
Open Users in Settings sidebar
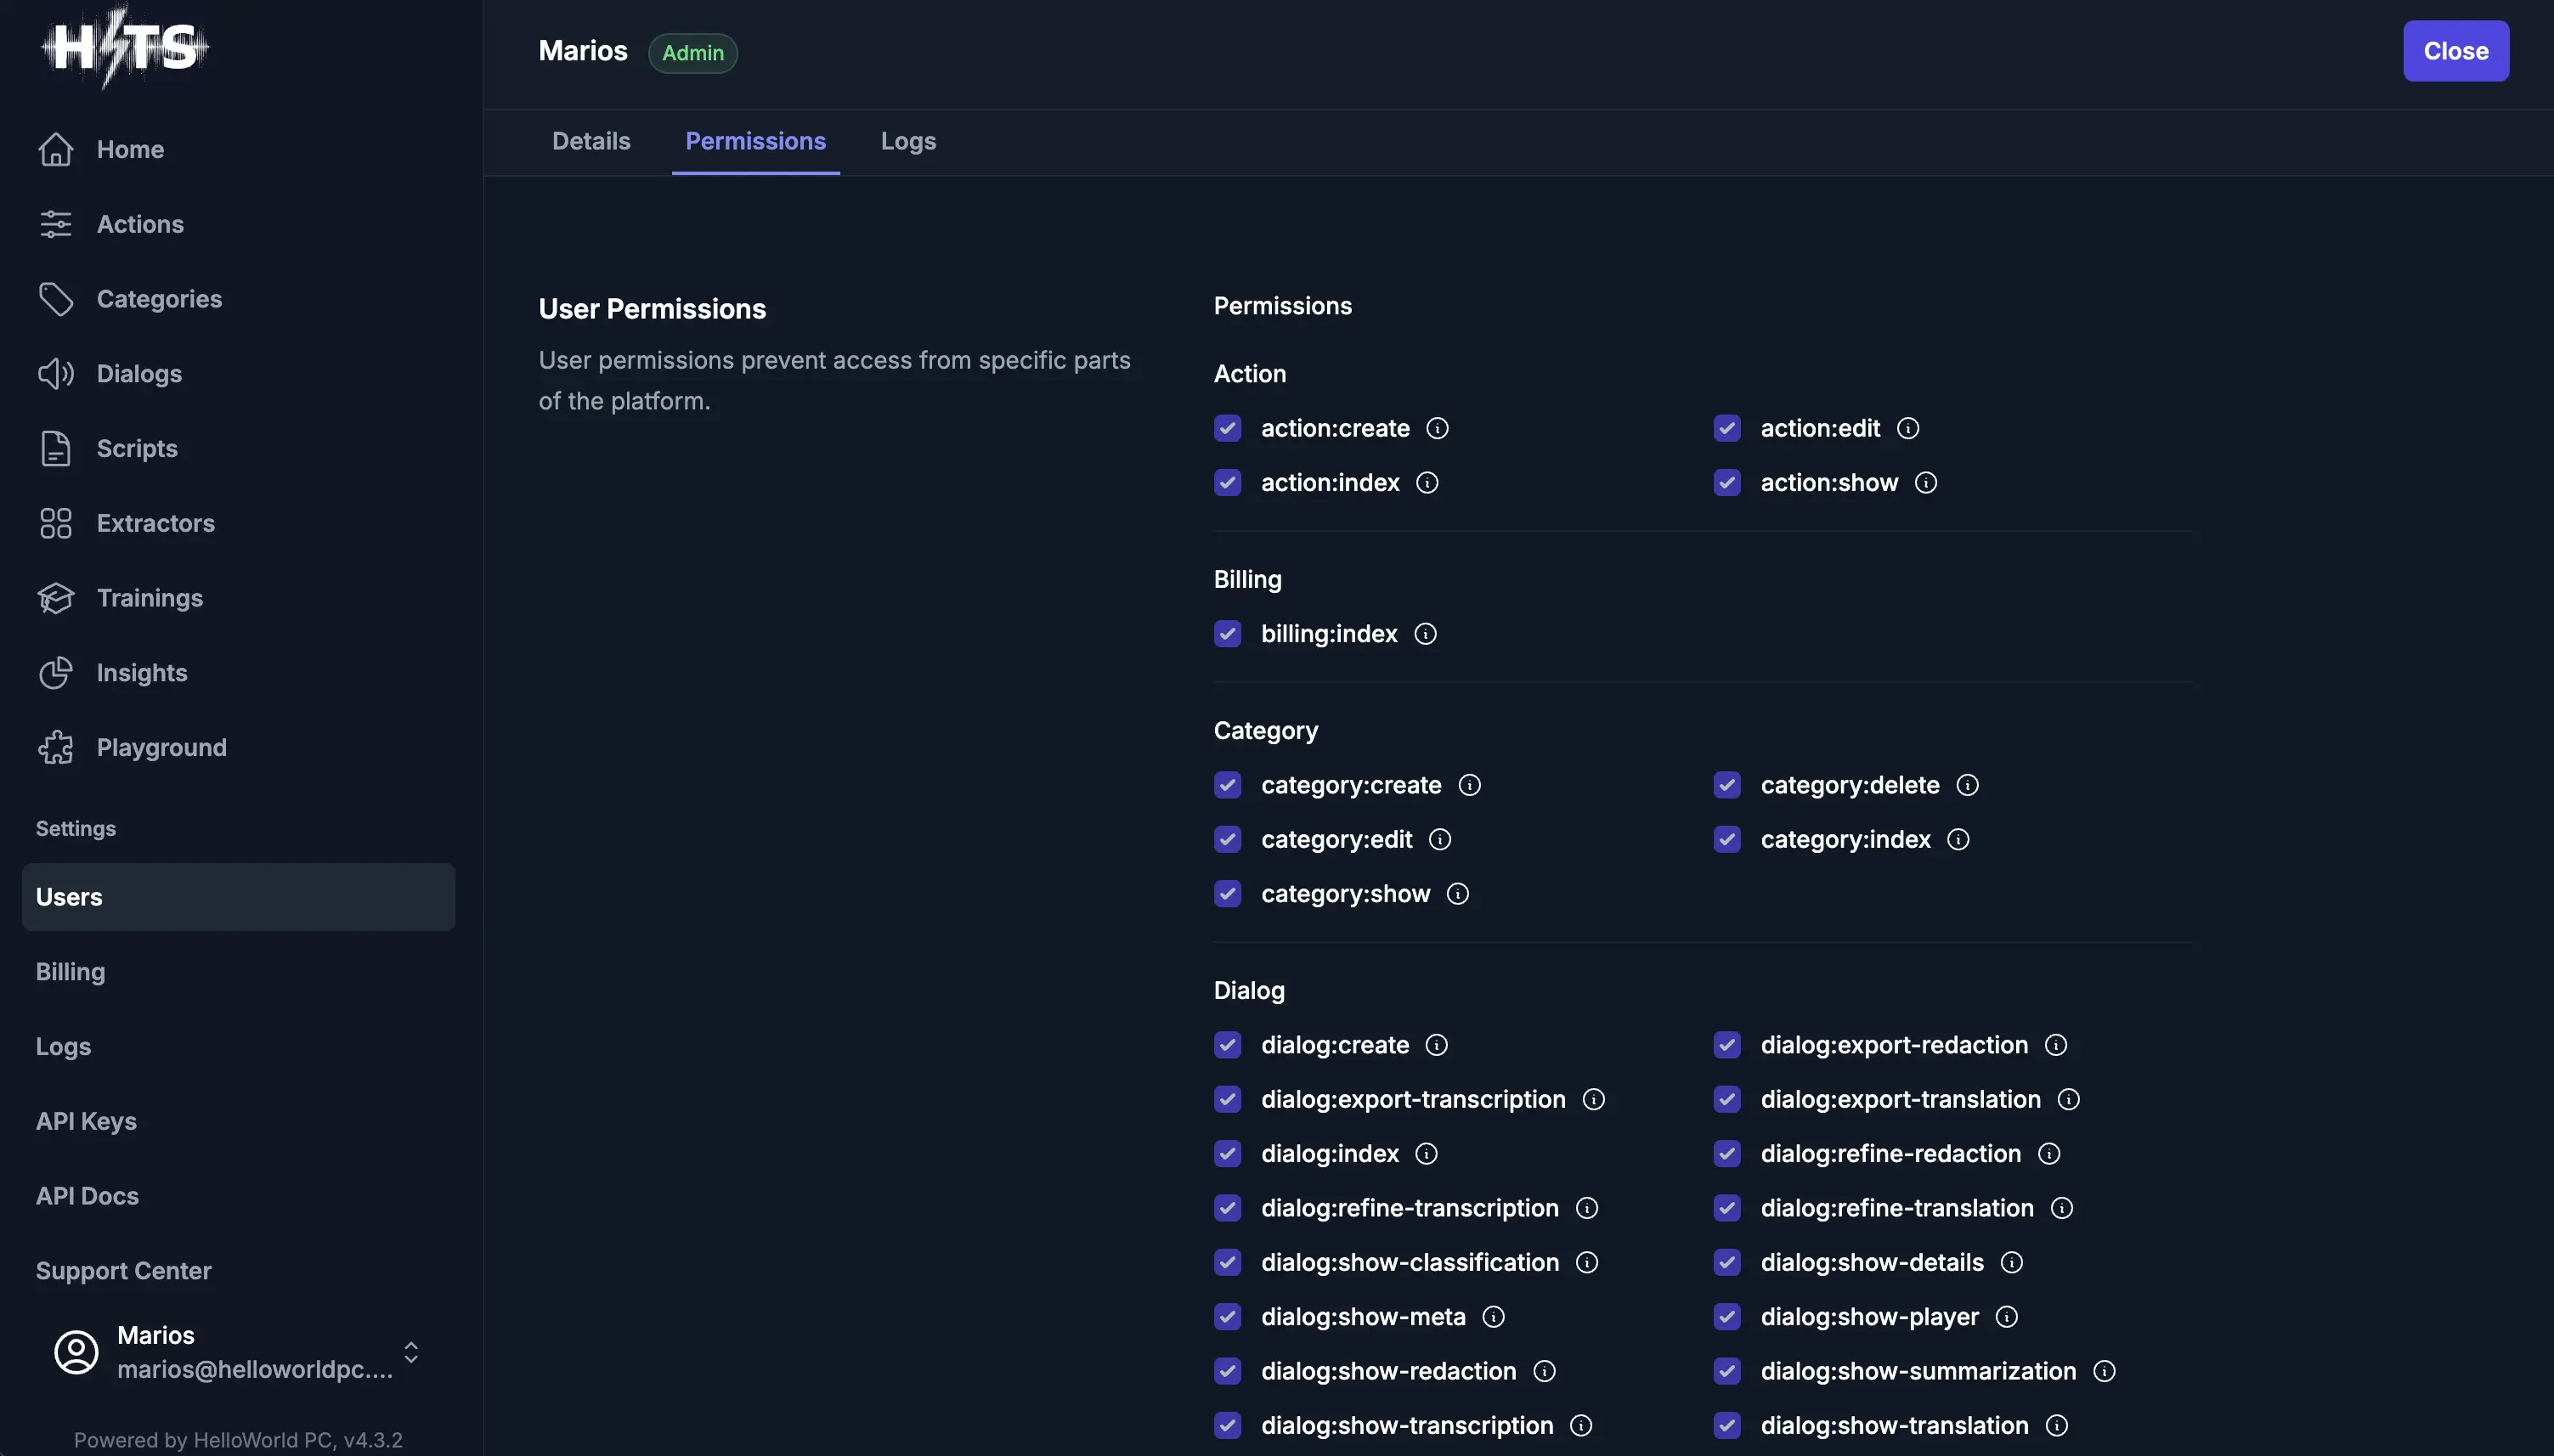click(x=238, y=897)
